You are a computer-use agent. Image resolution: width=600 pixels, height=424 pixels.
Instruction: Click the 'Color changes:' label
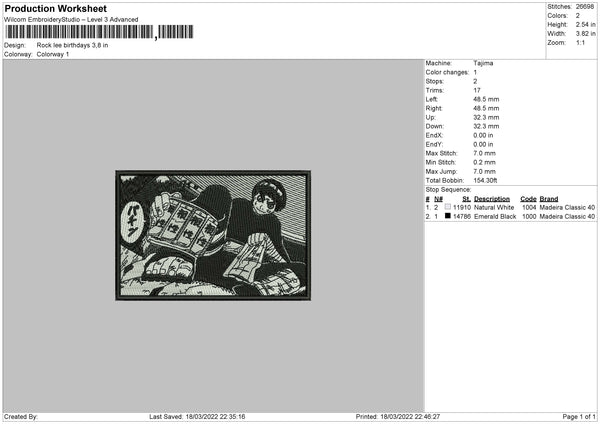pyautogui.click(x=447, y=72)
